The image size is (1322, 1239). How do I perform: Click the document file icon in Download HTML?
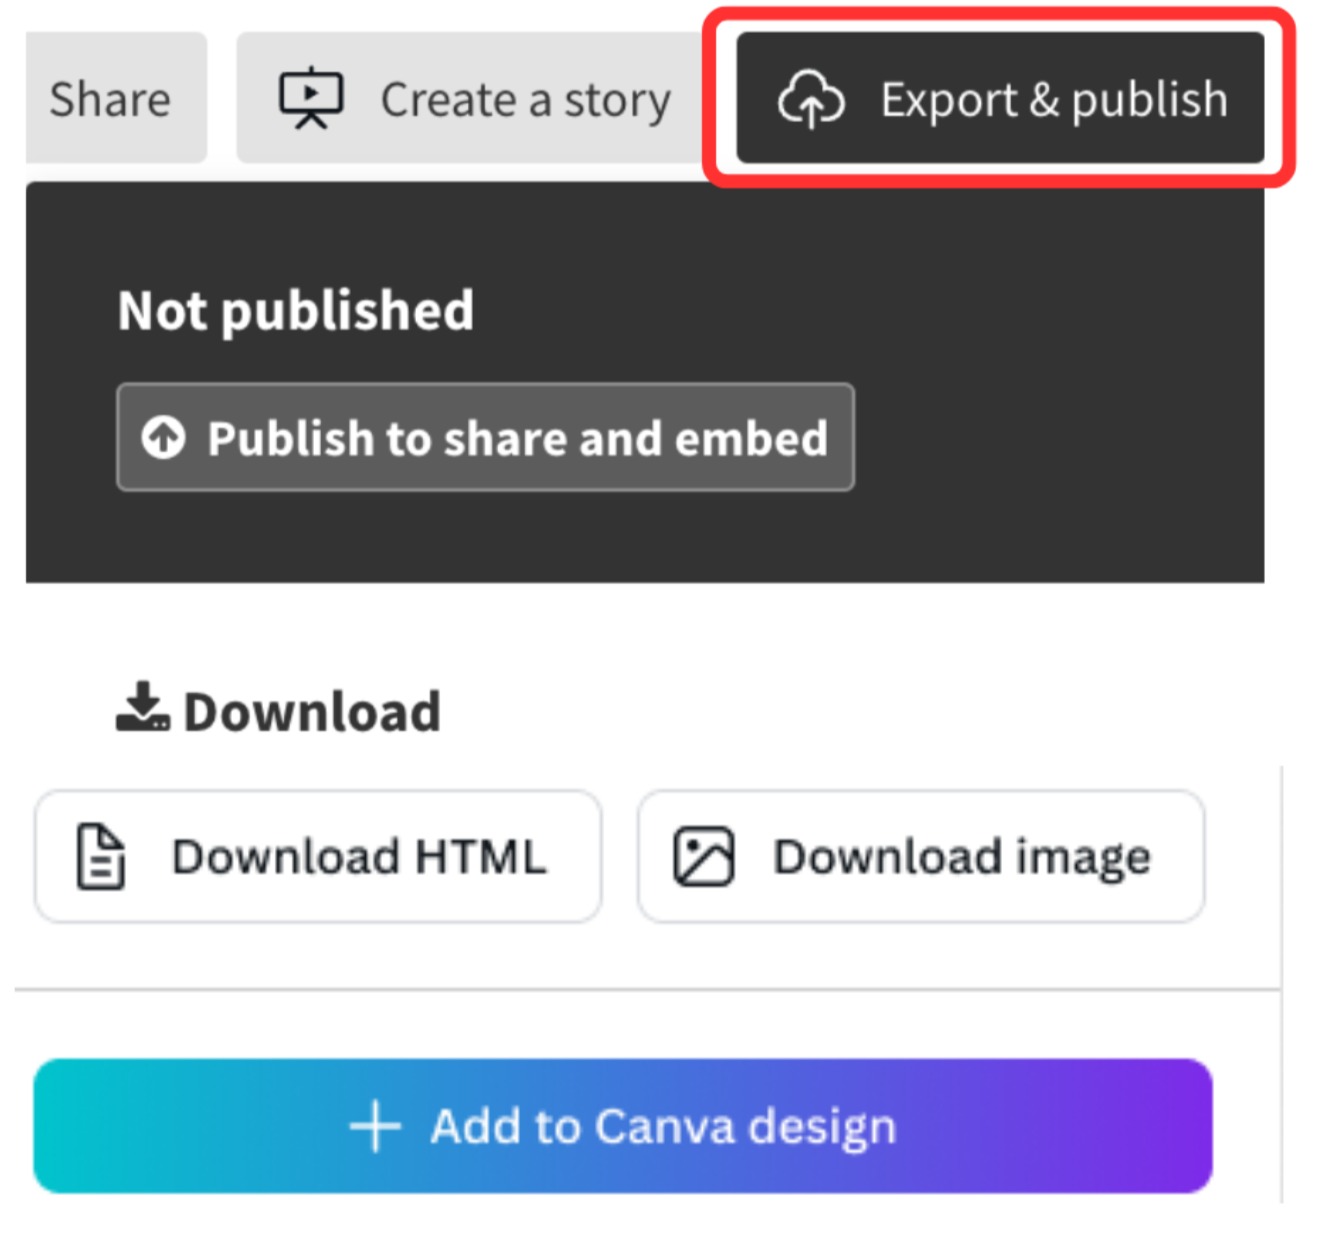click(101, 857)
